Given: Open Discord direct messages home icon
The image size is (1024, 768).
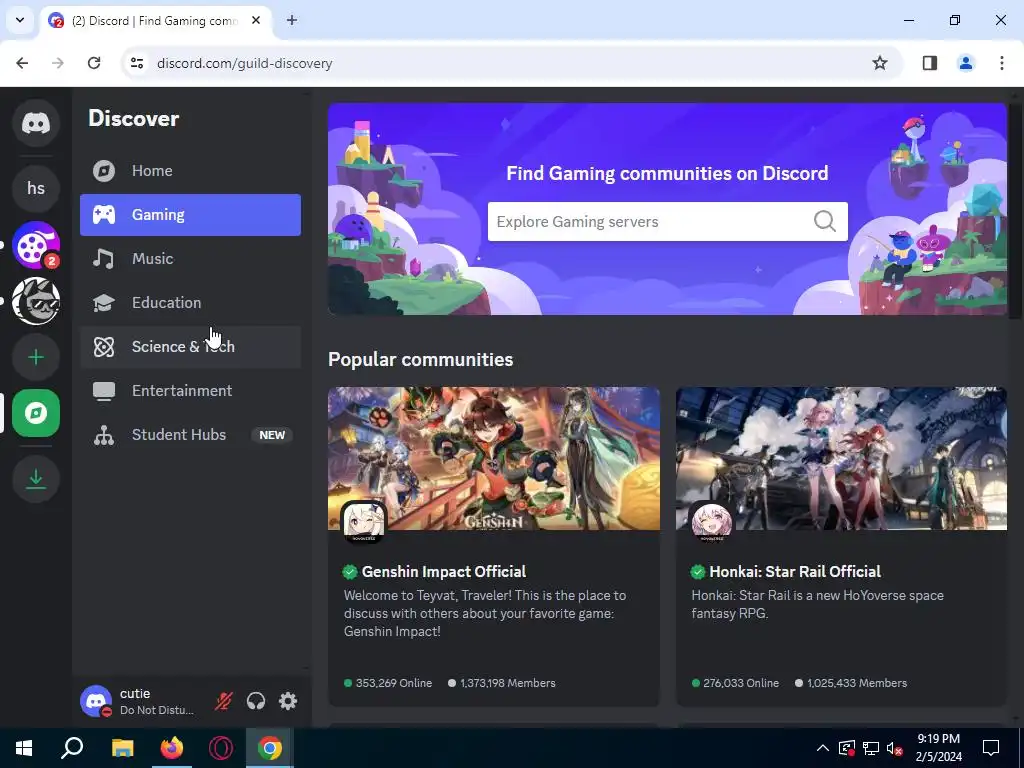Looking at the screenshot, I should tap(36, 123).
